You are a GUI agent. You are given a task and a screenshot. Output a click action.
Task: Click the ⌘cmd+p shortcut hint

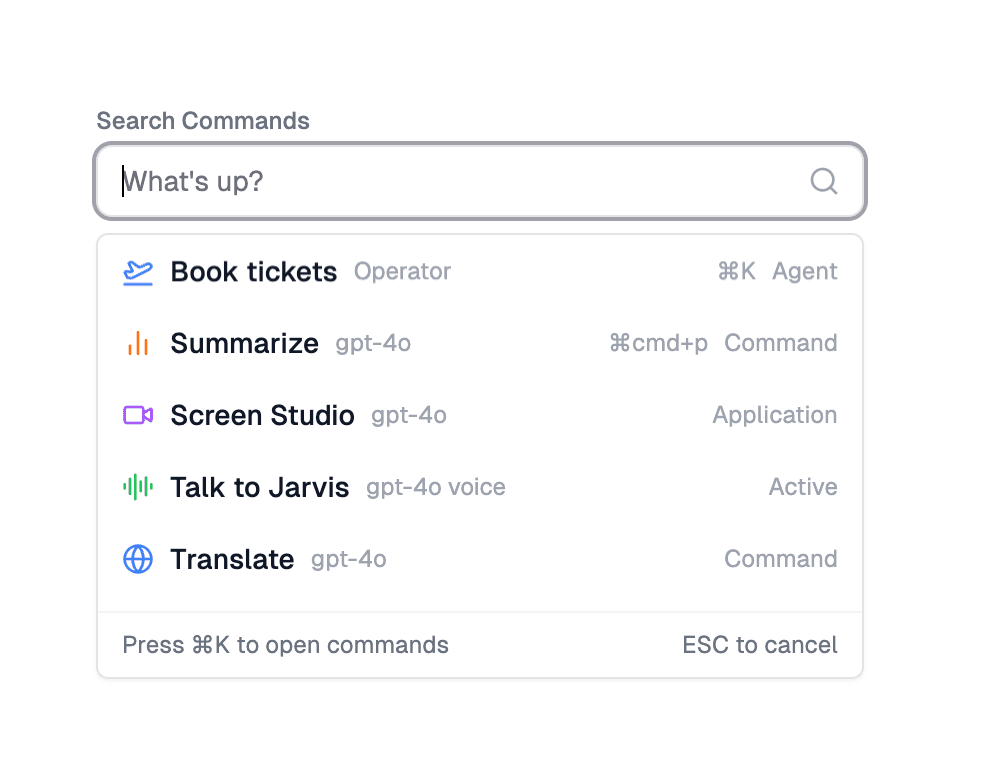pos(658,344)
